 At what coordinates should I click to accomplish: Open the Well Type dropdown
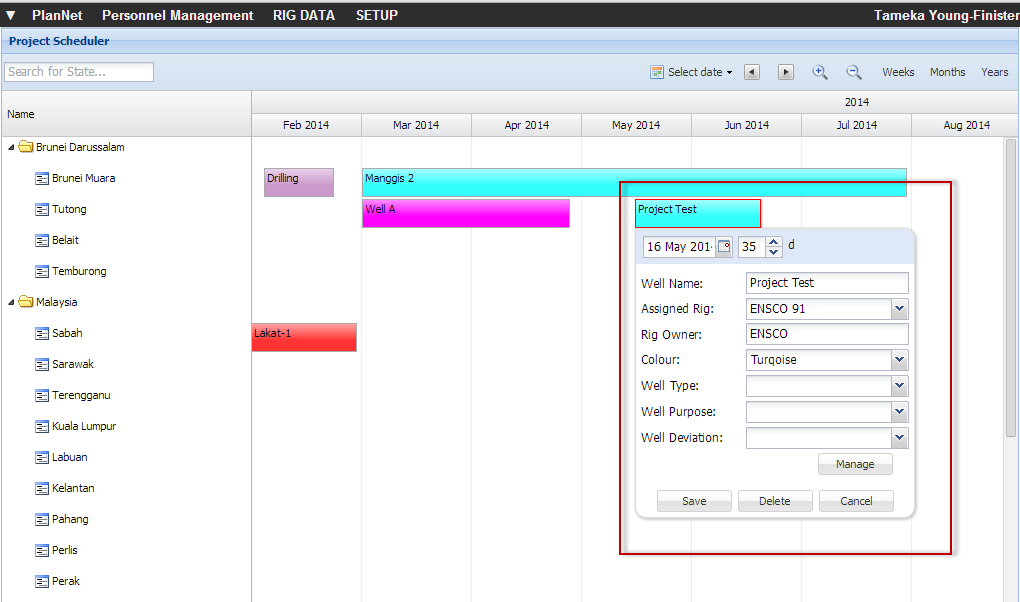[899, 386]
